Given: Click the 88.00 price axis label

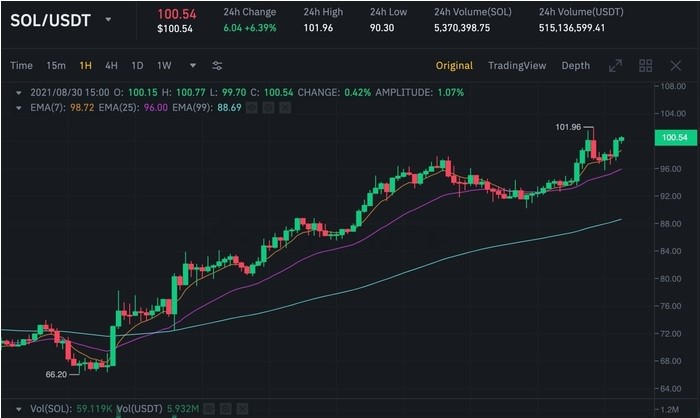Looking at the screenshot, I should click(671, 224).
